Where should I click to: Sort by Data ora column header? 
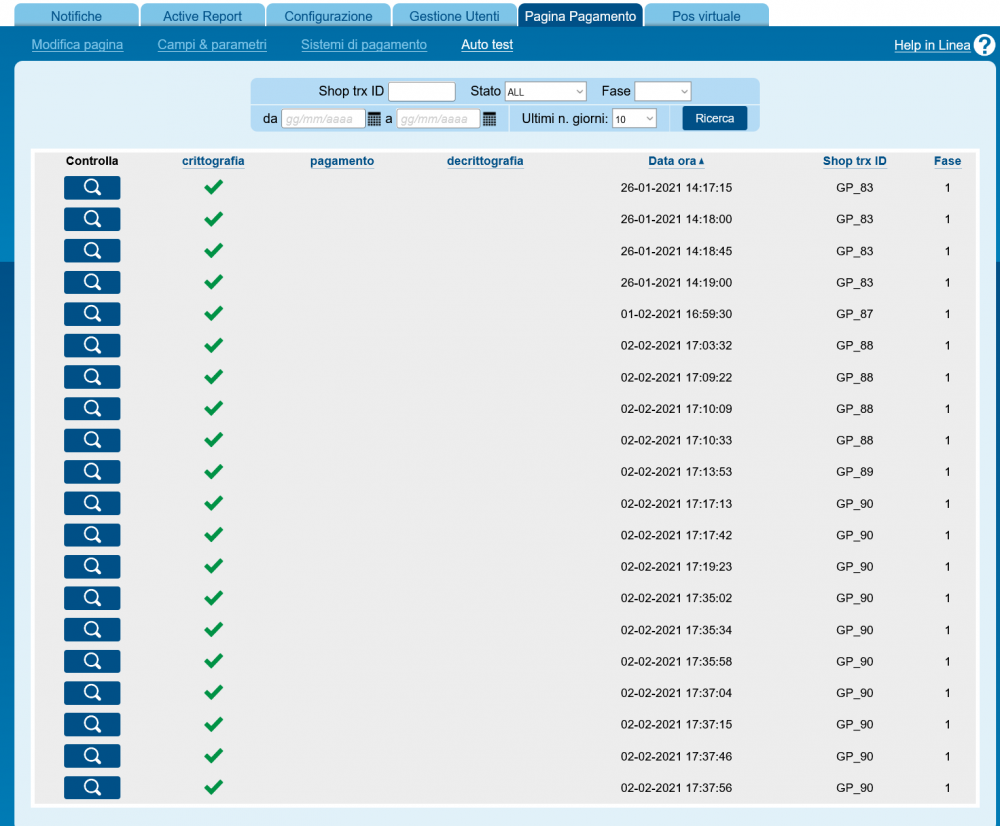pyautogui.click(x=676, y=161)
